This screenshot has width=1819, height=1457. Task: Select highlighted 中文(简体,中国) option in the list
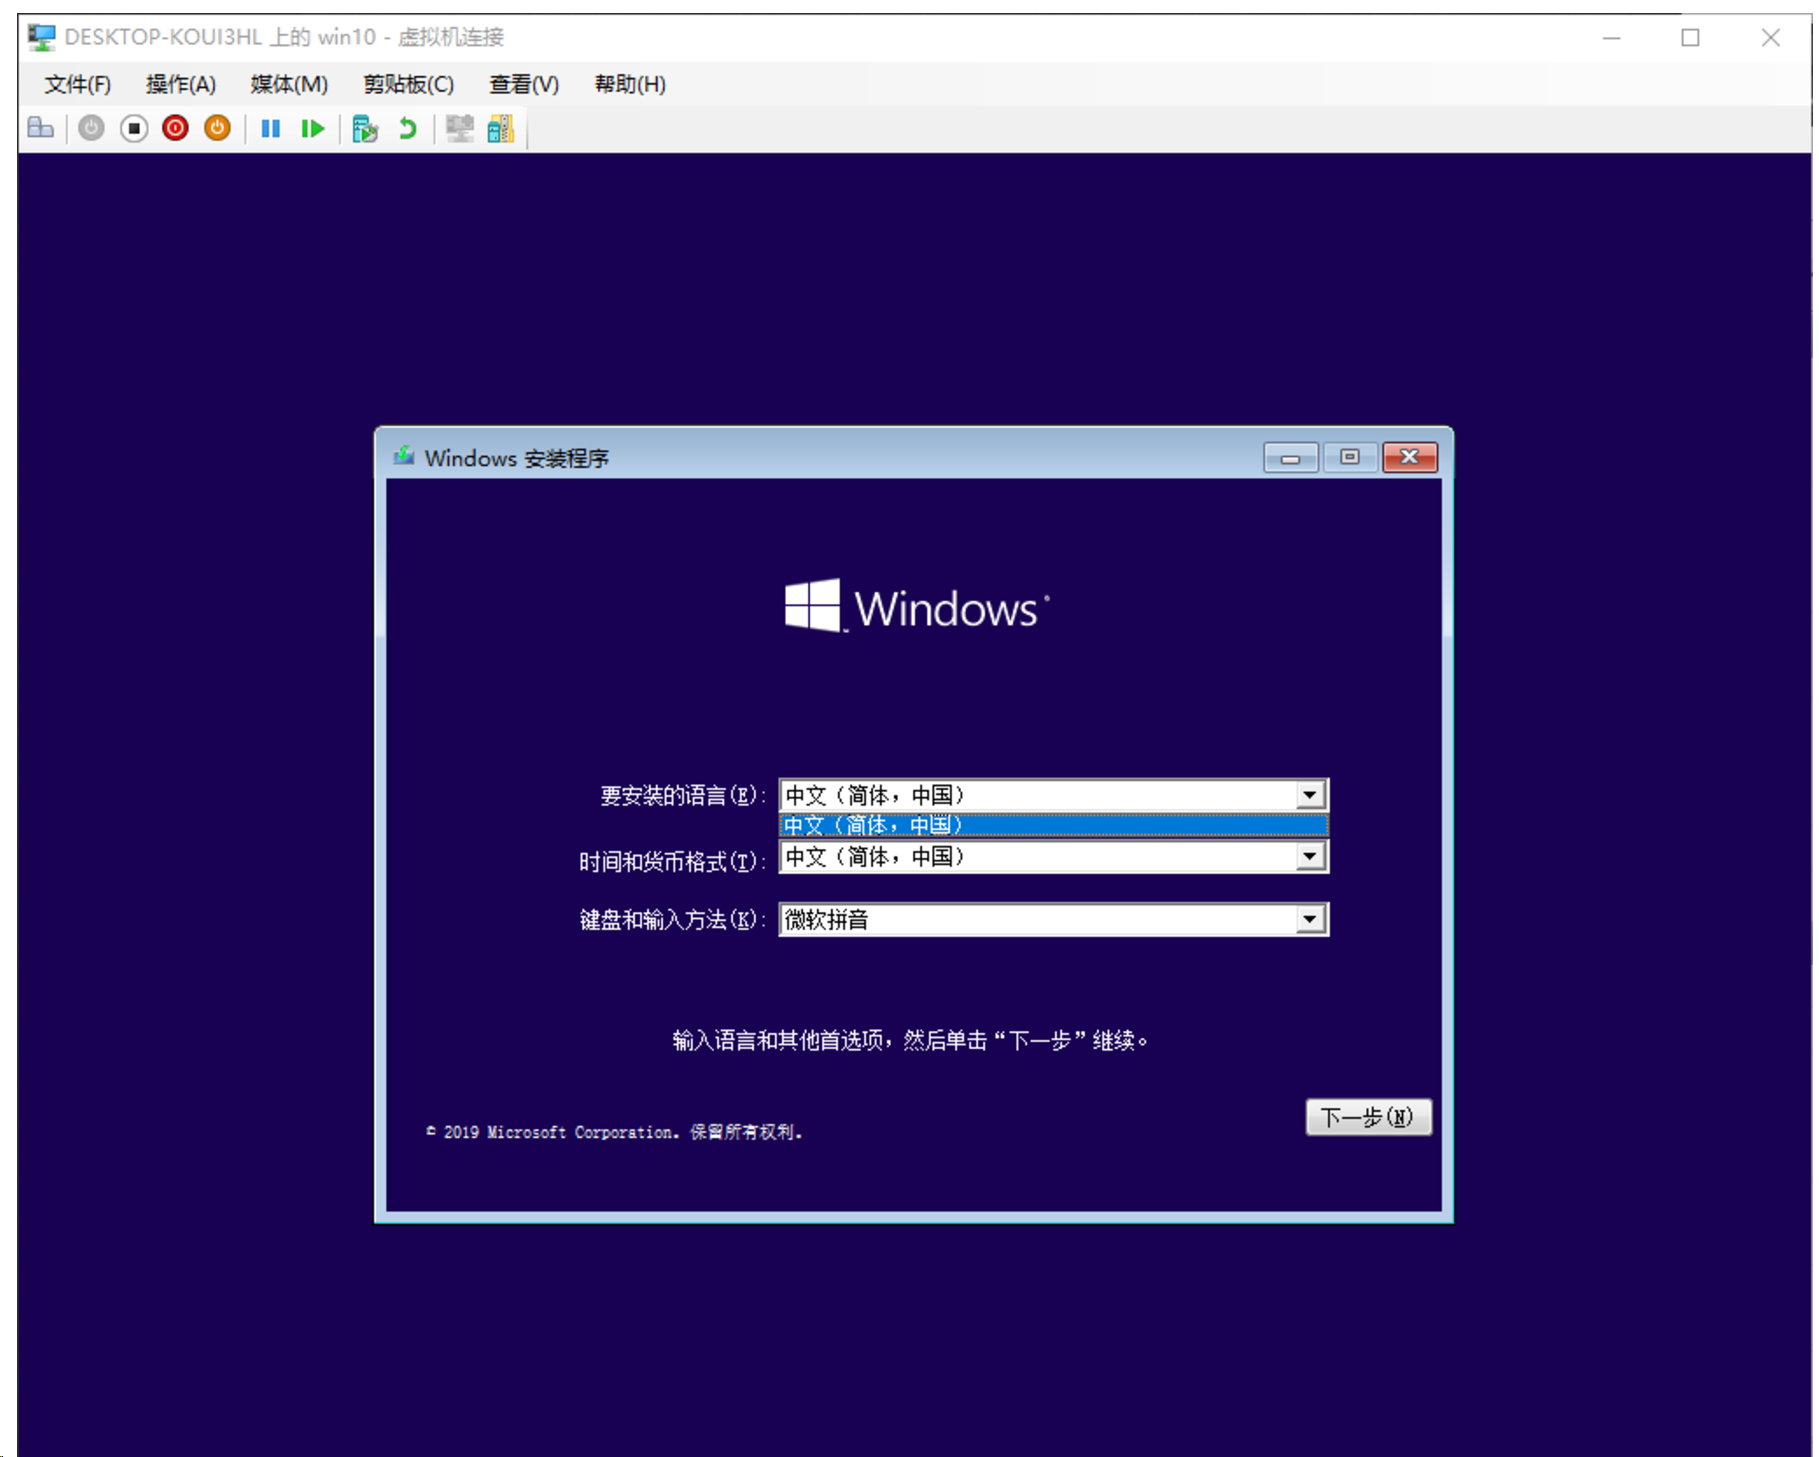(1053, 825)
